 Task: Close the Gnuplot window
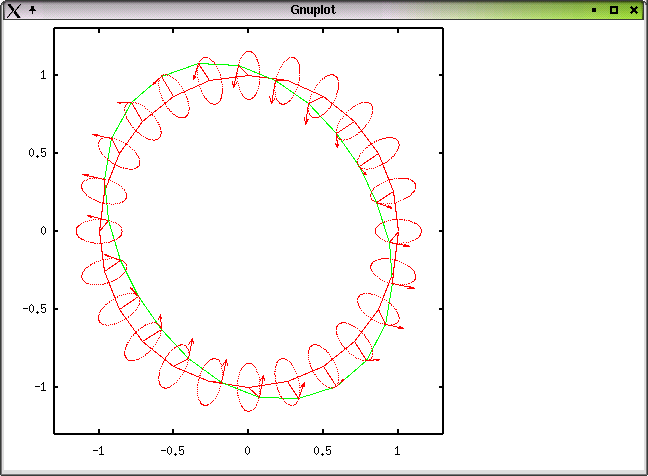pos(634,9)
